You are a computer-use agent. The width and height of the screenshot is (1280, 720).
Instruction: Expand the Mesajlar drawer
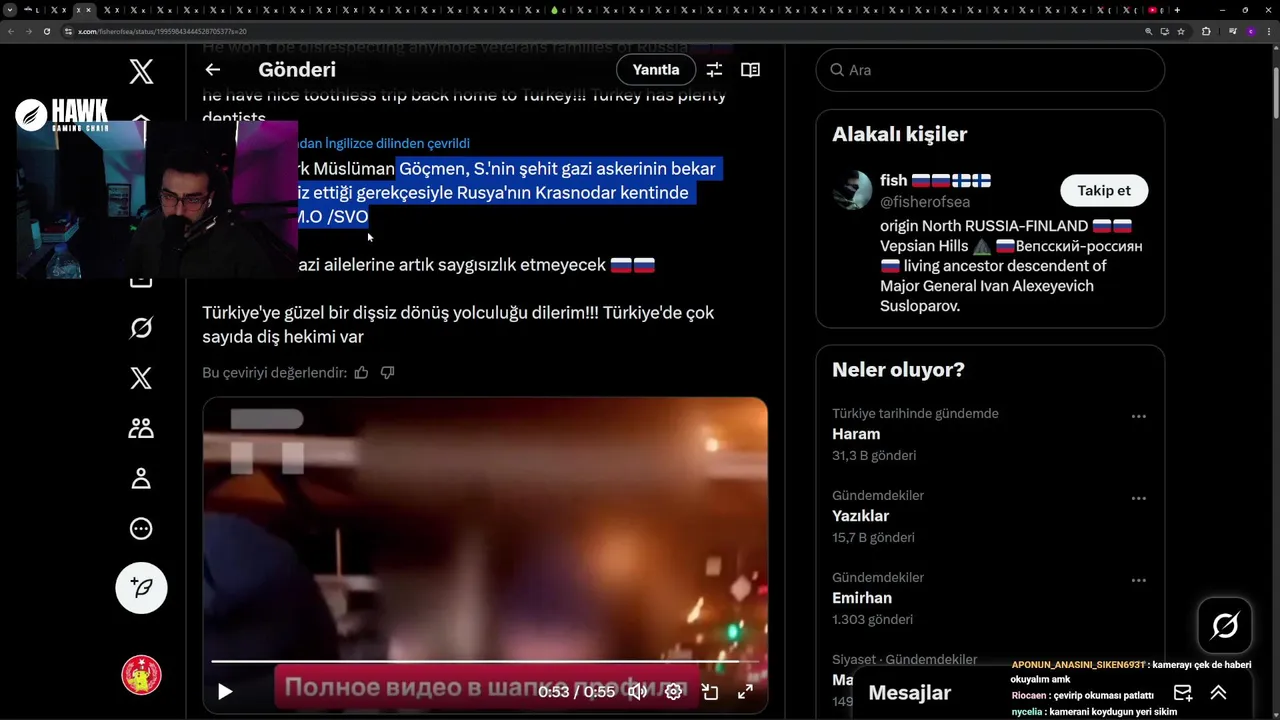click(1218, 693)
